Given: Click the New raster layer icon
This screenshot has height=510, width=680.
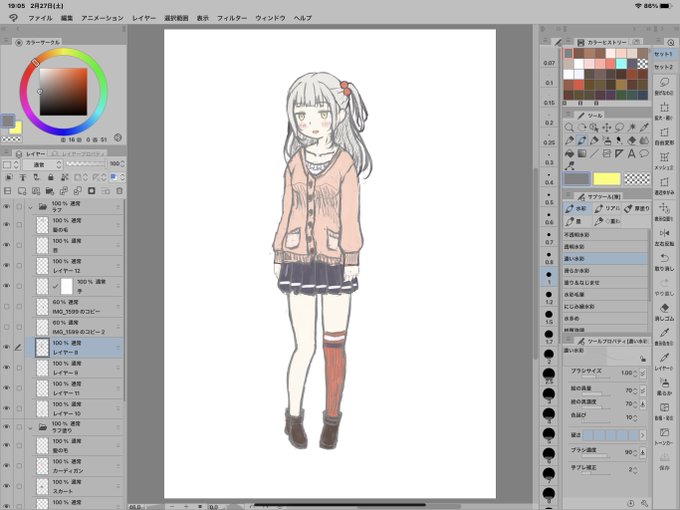Looking at the screenshot, I should tap(22, 191).
